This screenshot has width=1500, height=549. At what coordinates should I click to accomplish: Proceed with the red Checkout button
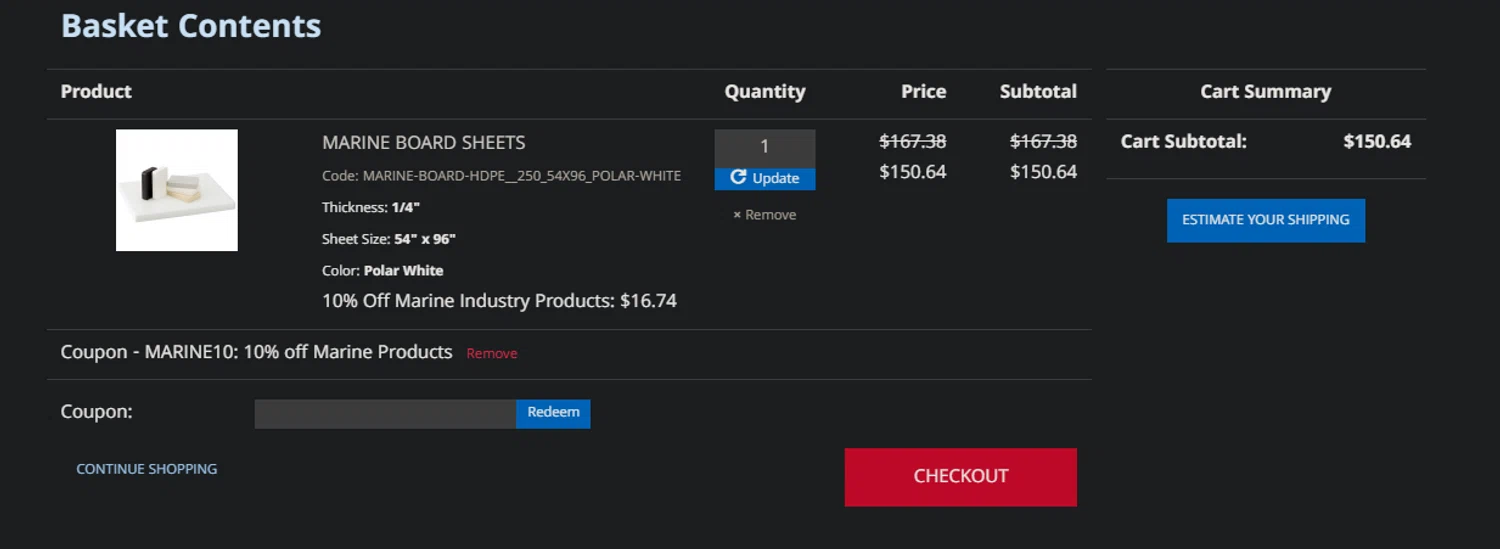(x=961, y=477)
